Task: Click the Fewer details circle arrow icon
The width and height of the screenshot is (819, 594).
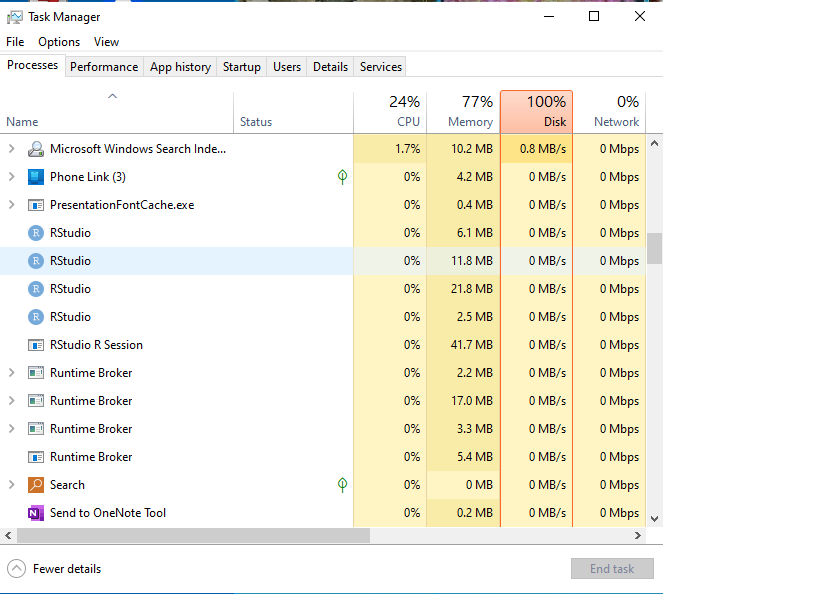Action: 16,569
